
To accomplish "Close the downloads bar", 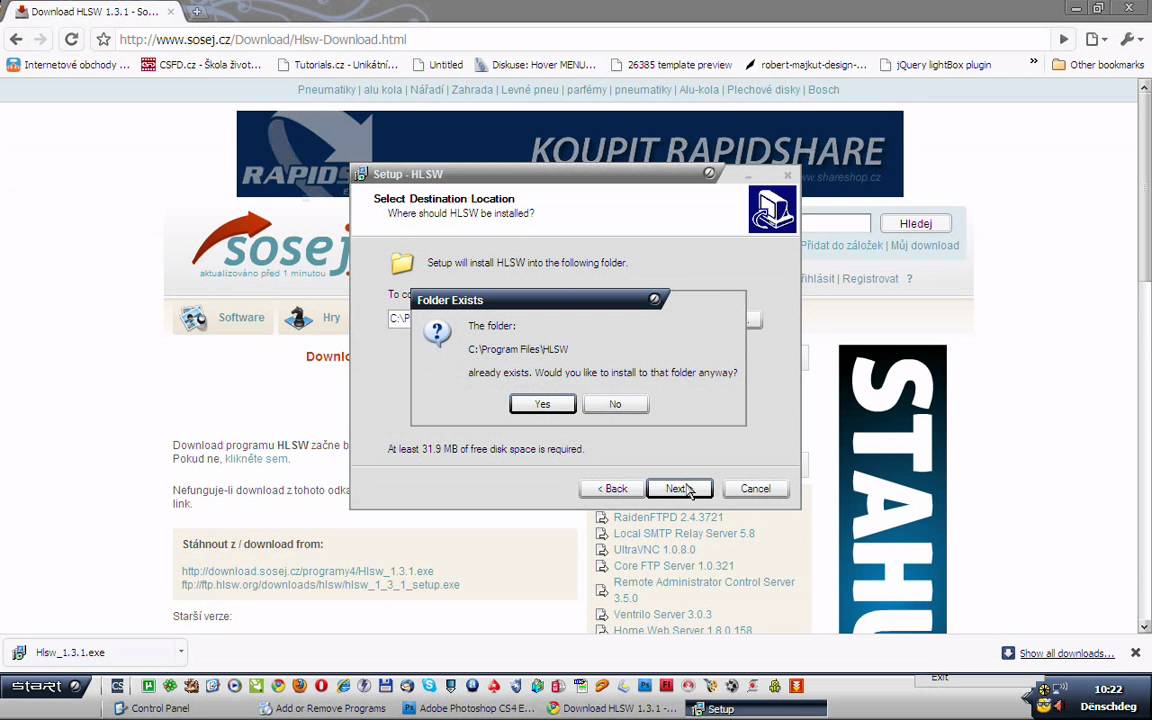I will tap(1135, 652).
